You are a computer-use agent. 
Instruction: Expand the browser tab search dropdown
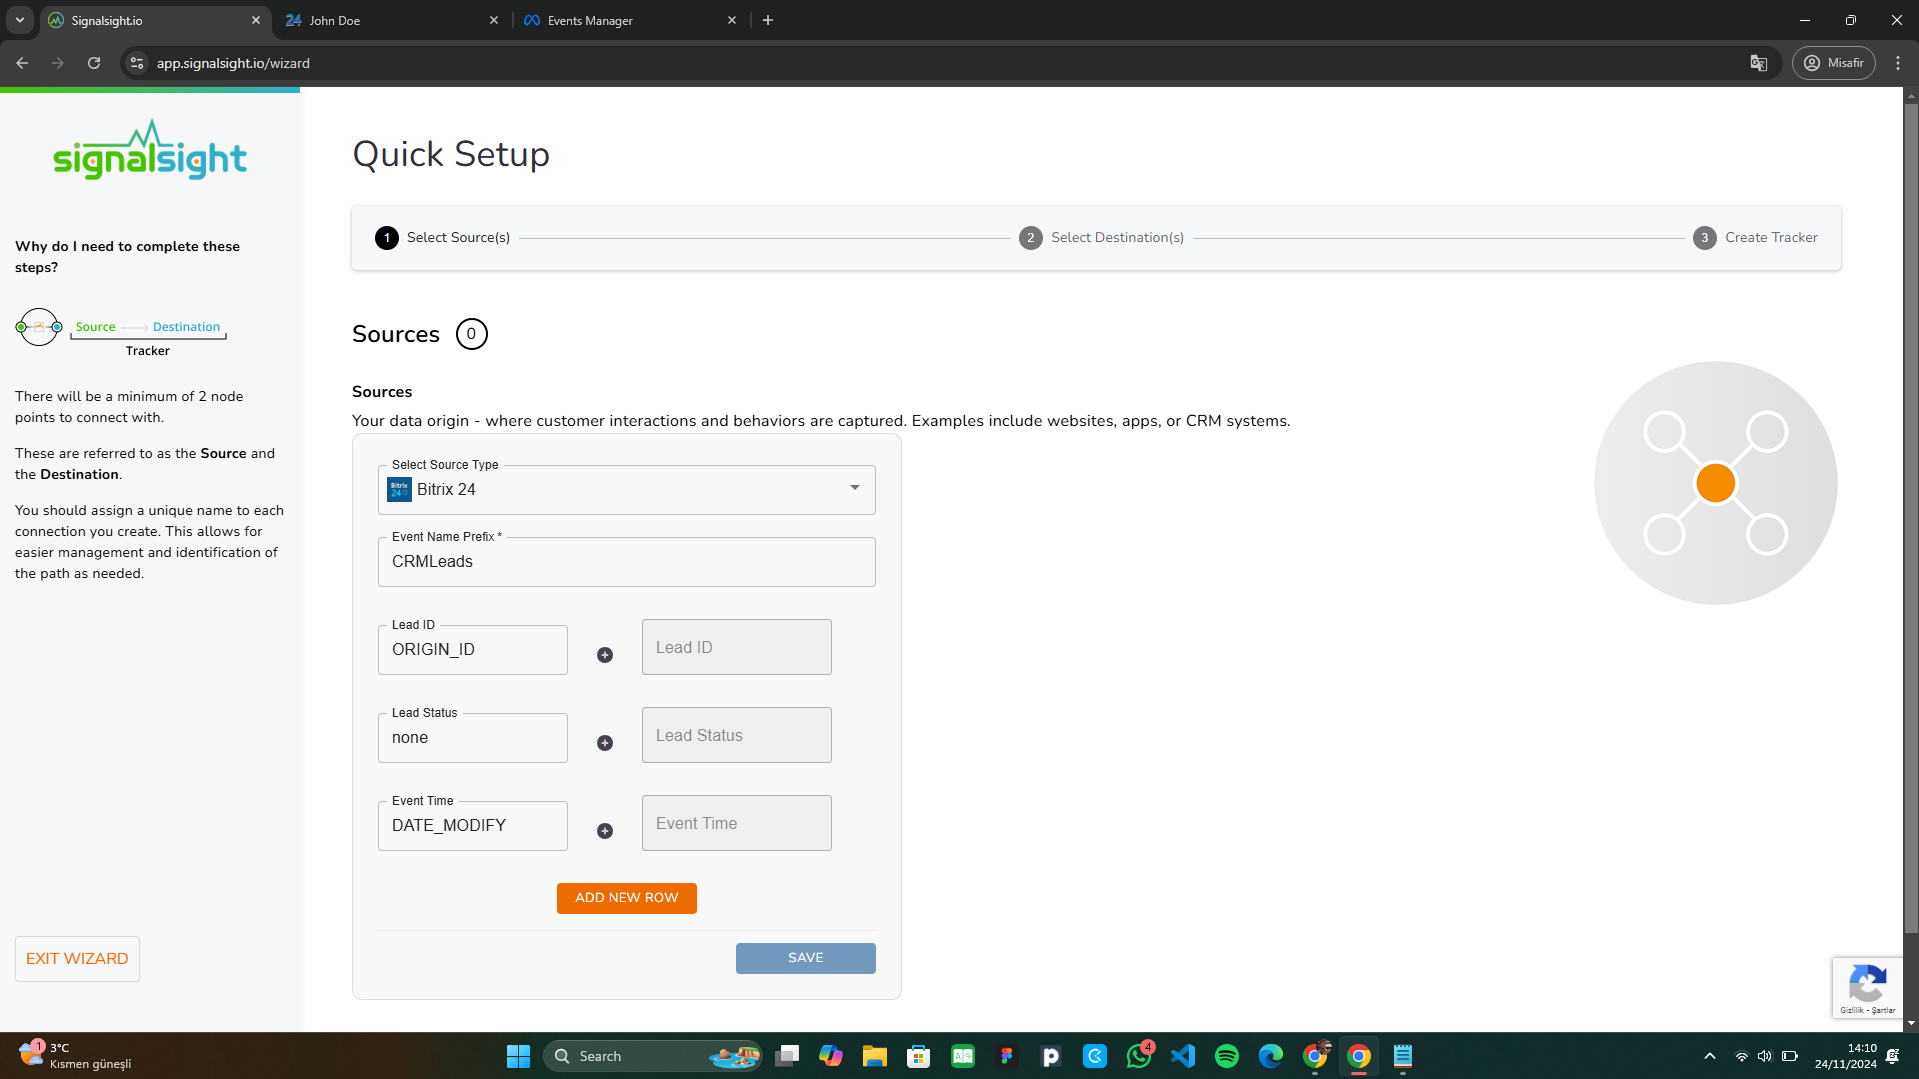click(x=19, y=20)
